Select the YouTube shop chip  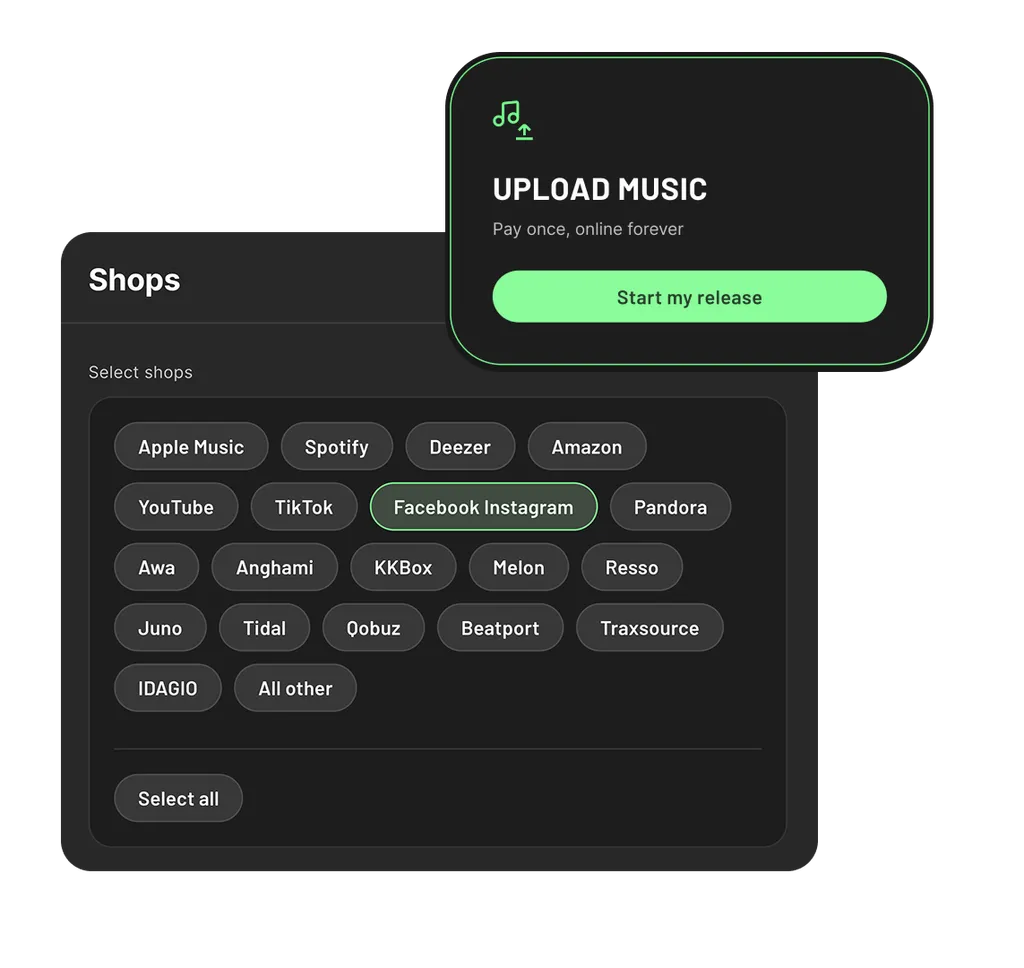coord(176,507)
